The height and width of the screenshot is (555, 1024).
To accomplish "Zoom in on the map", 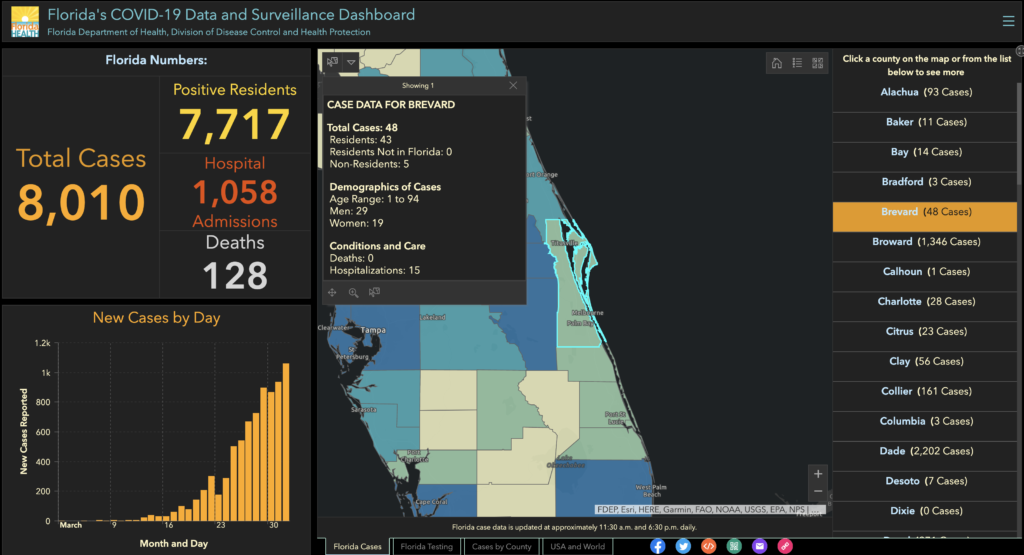I will click(818, 474).
